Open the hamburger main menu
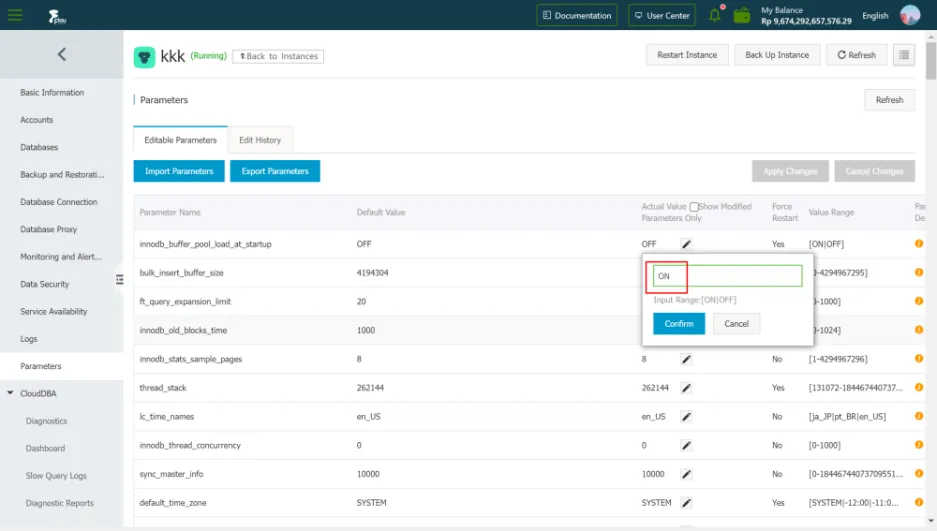Screen dimensions: 937x531 click(x=15, y=15)
